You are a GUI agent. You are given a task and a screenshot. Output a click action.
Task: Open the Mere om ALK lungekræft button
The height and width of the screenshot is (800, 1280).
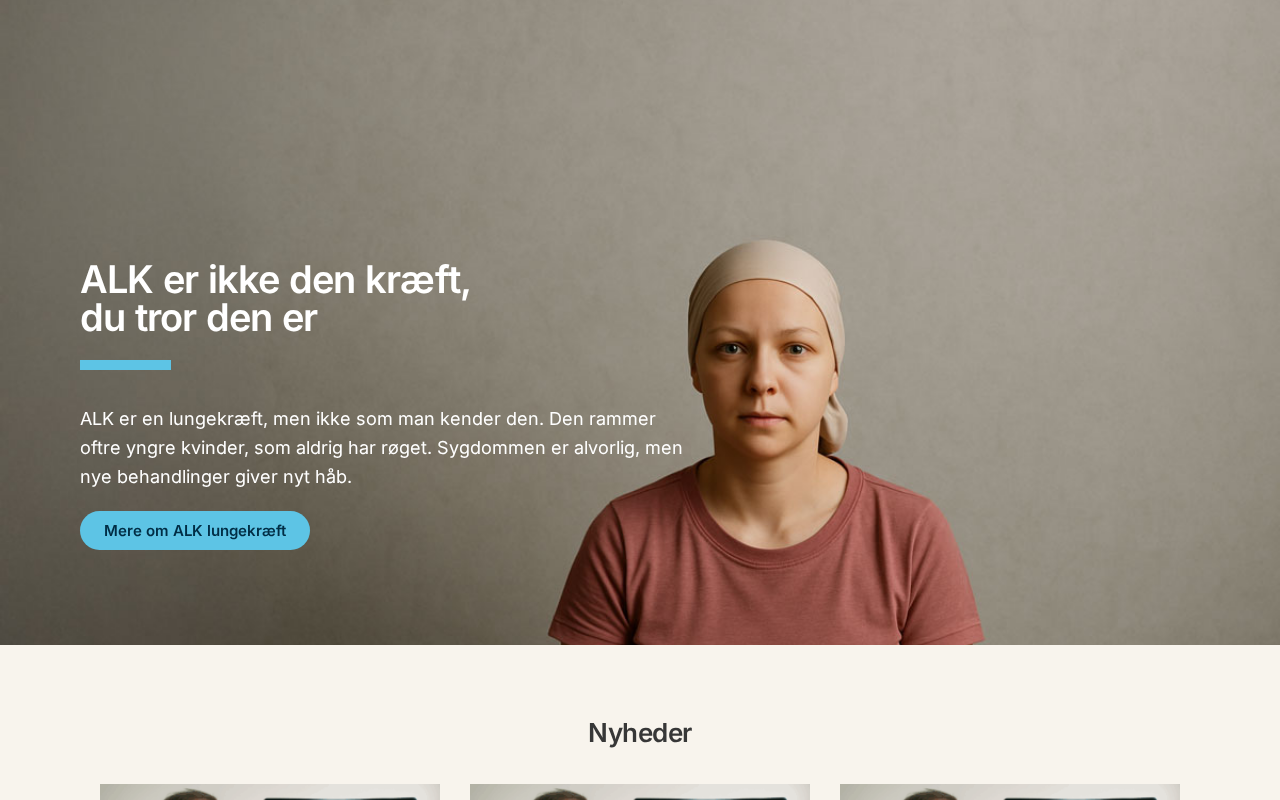click(195, 530)
